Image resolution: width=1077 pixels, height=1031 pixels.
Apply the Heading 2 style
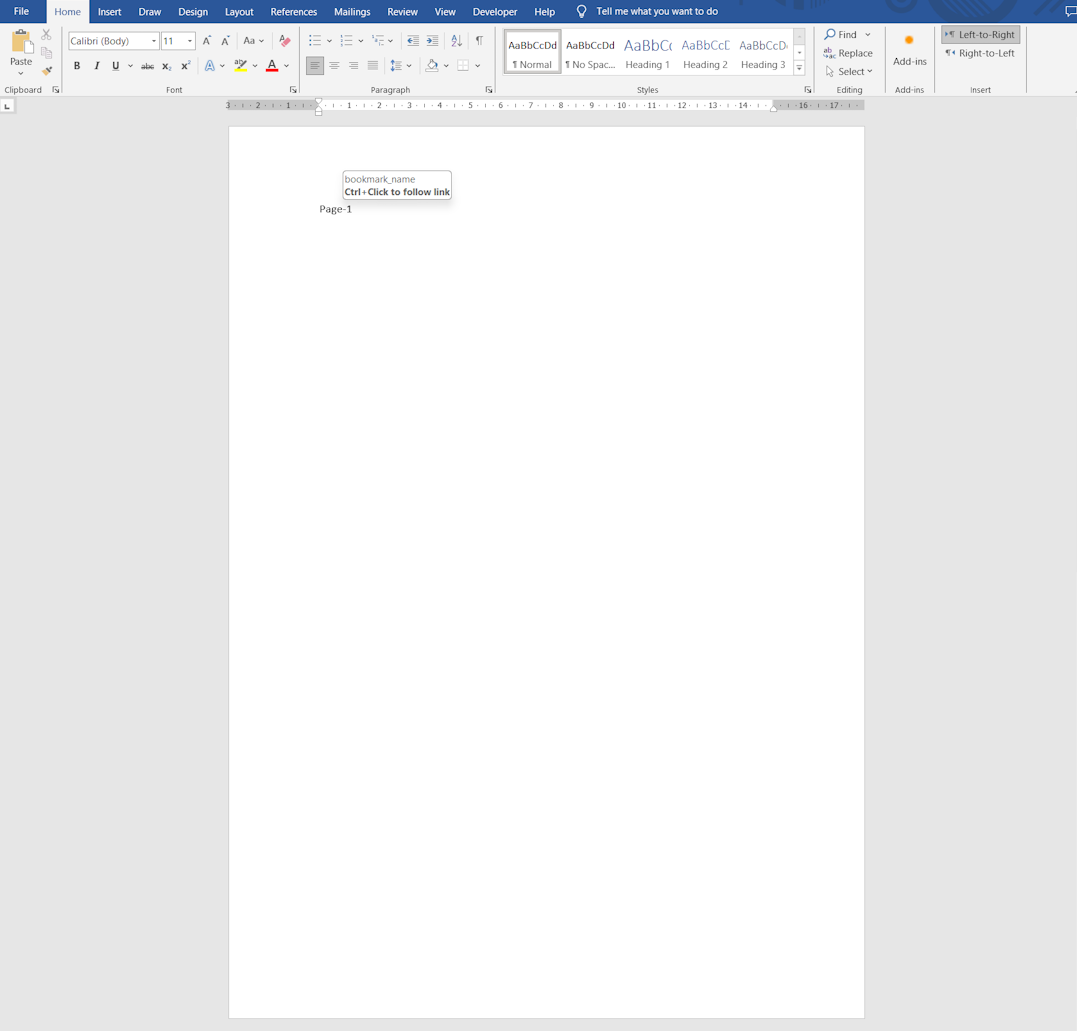click(705, 52)
